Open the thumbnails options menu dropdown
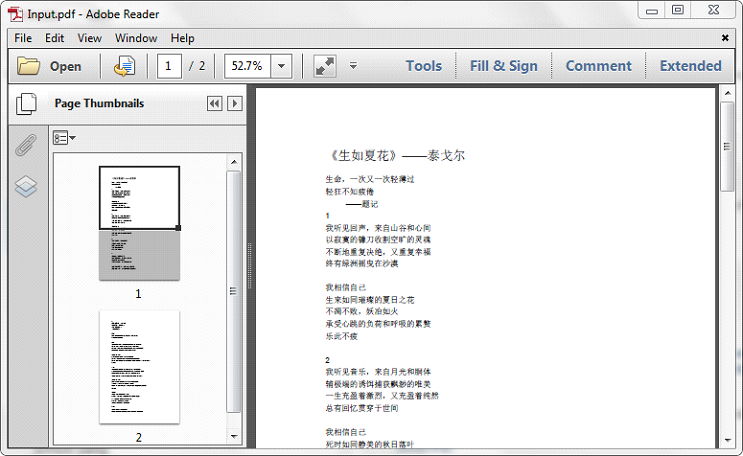The height and width of the screenshot is (456, 743). 64,138
